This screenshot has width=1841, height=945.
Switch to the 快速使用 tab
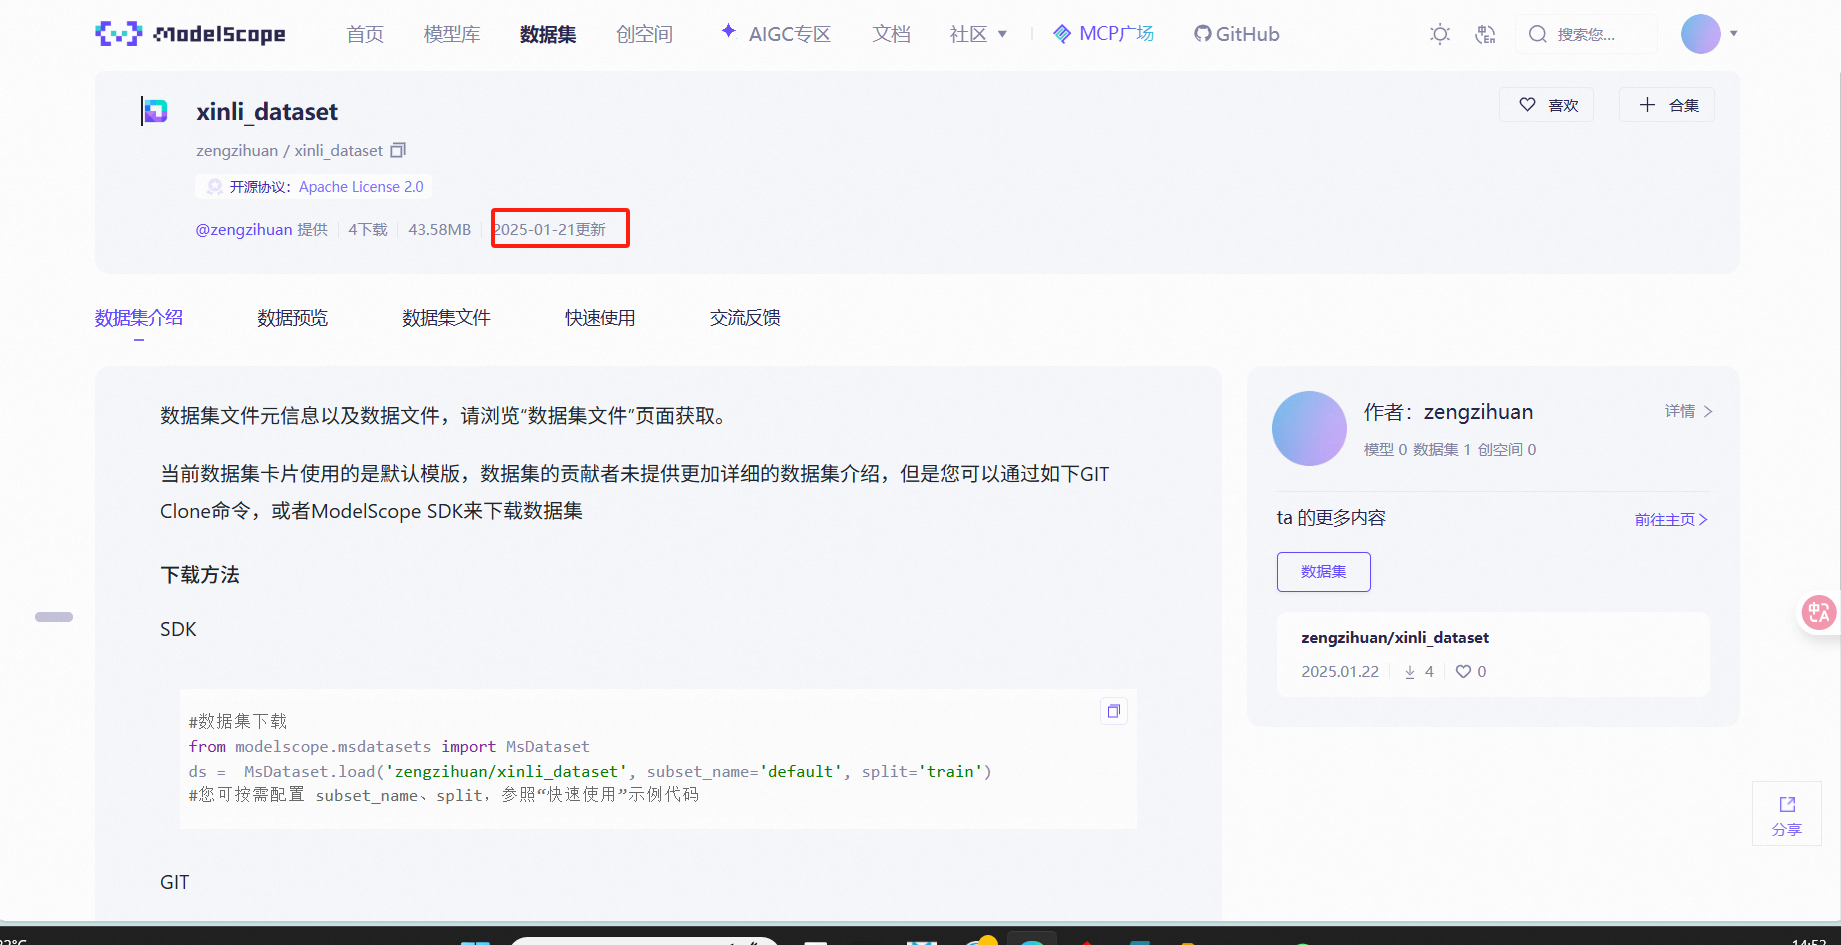tap(600, 318)
